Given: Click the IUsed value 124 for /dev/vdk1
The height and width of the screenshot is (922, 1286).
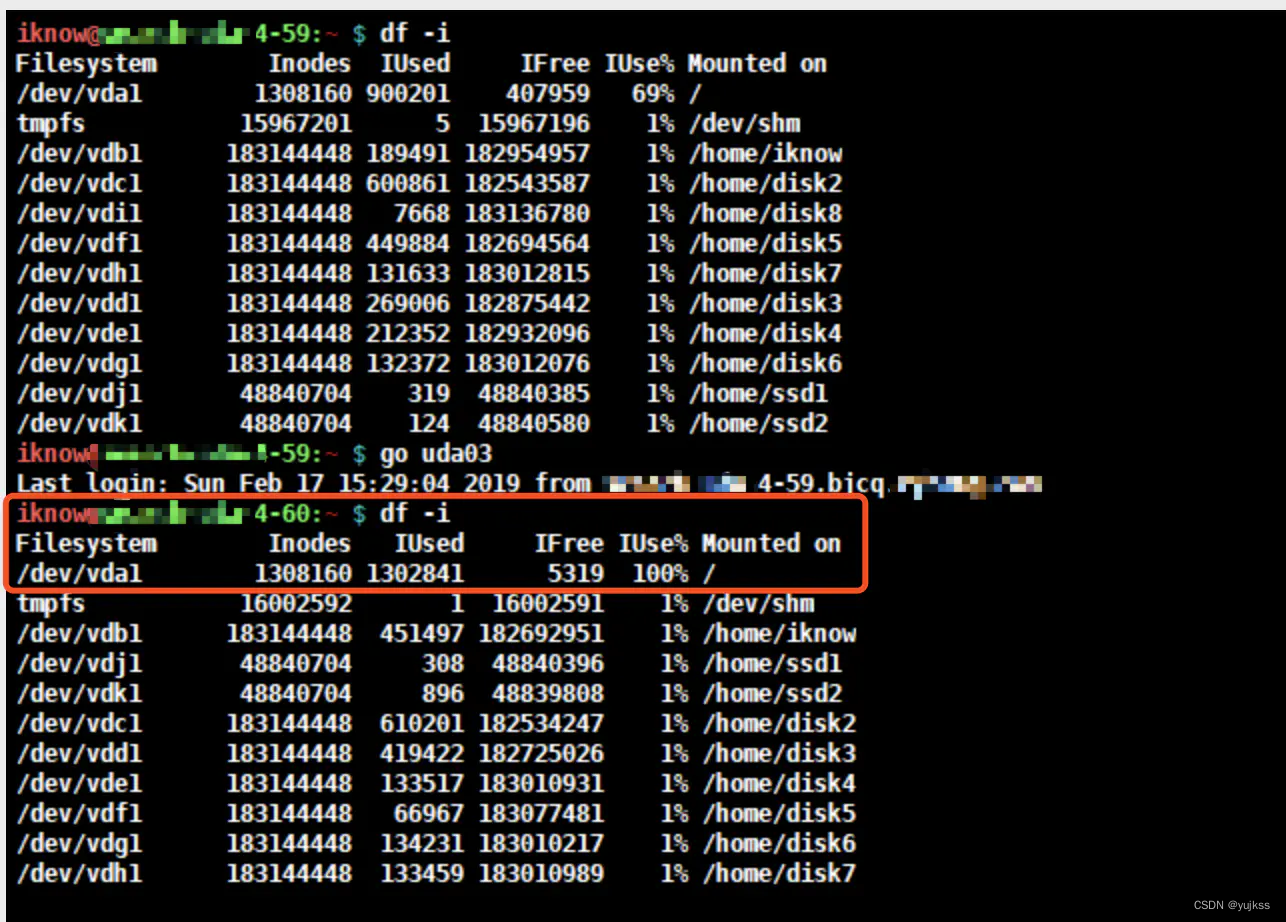Looking at the screenshot, I should tap(429, 424).
